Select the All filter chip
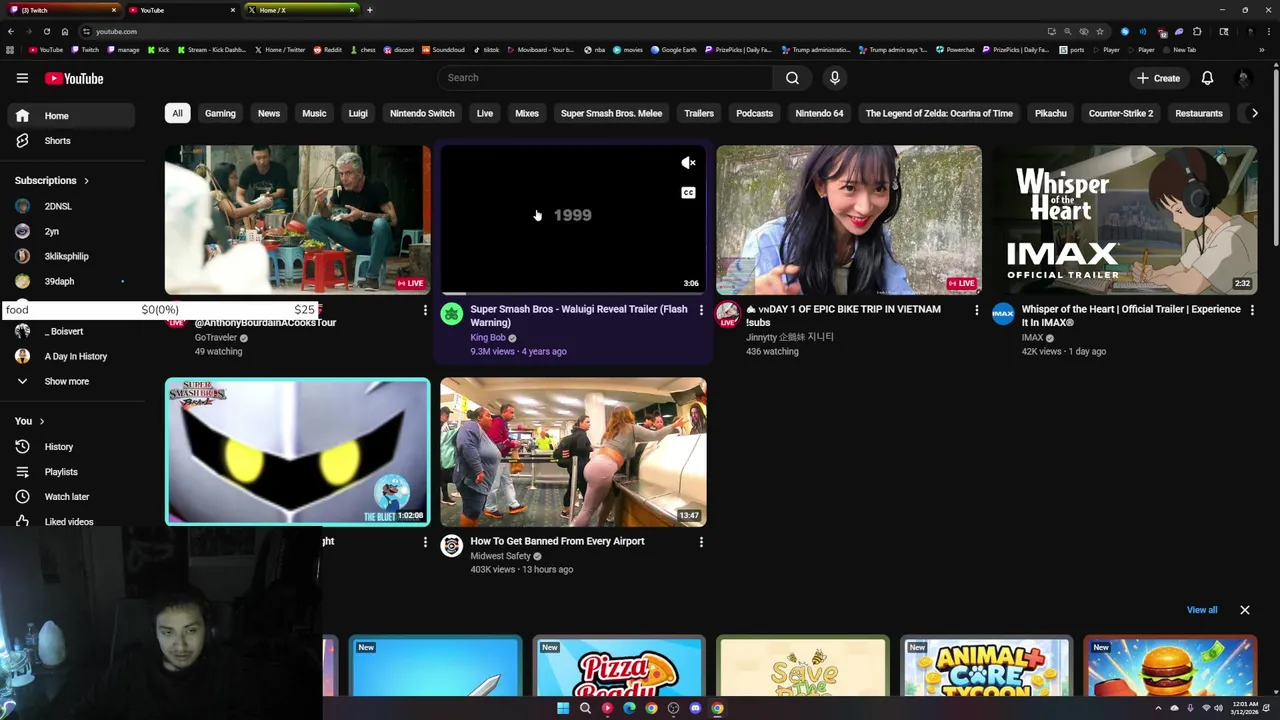The height and width of the screenshot is (720, 1280). tap(177, 113)
